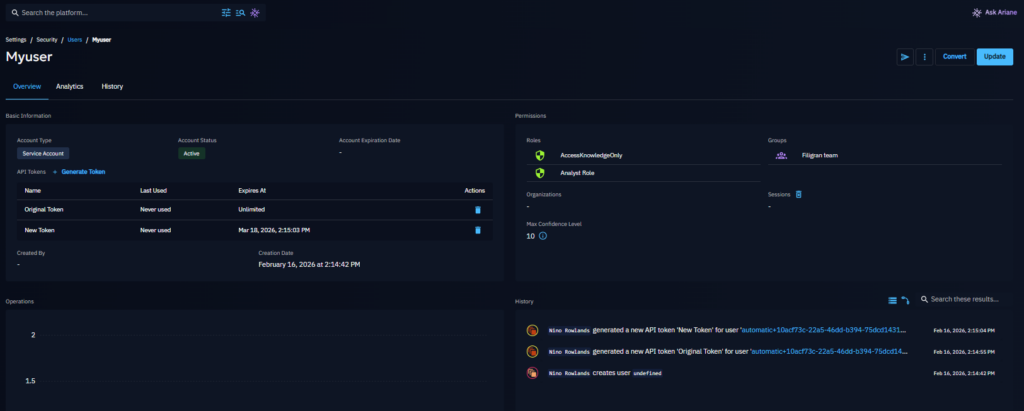Screen dimensions: 1024x411
Task: Delete the New Token using trash icon
Action: (478, 230)
